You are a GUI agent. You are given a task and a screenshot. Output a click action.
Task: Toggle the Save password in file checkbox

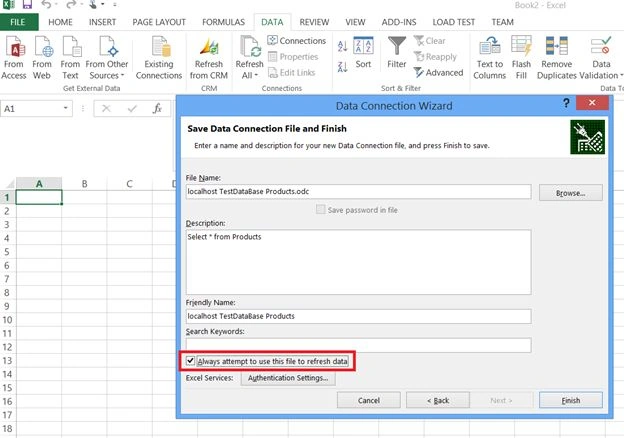[320, 209]
